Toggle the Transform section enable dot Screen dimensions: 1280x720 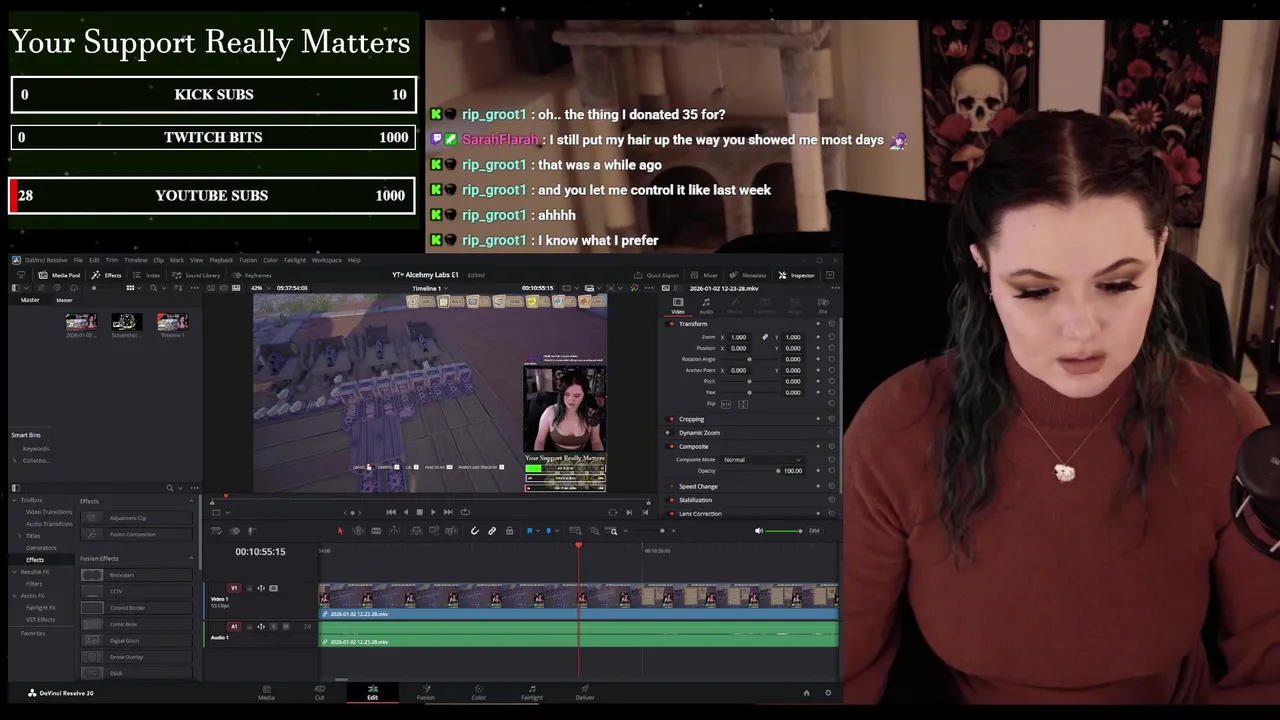click(672, 324)
